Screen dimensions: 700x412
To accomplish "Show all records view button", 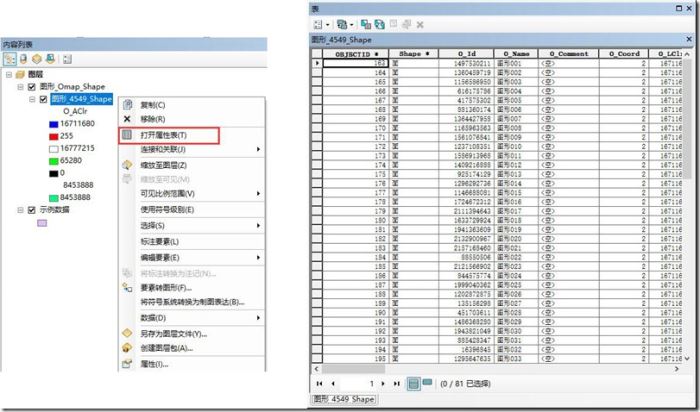I will click(414, 383).
